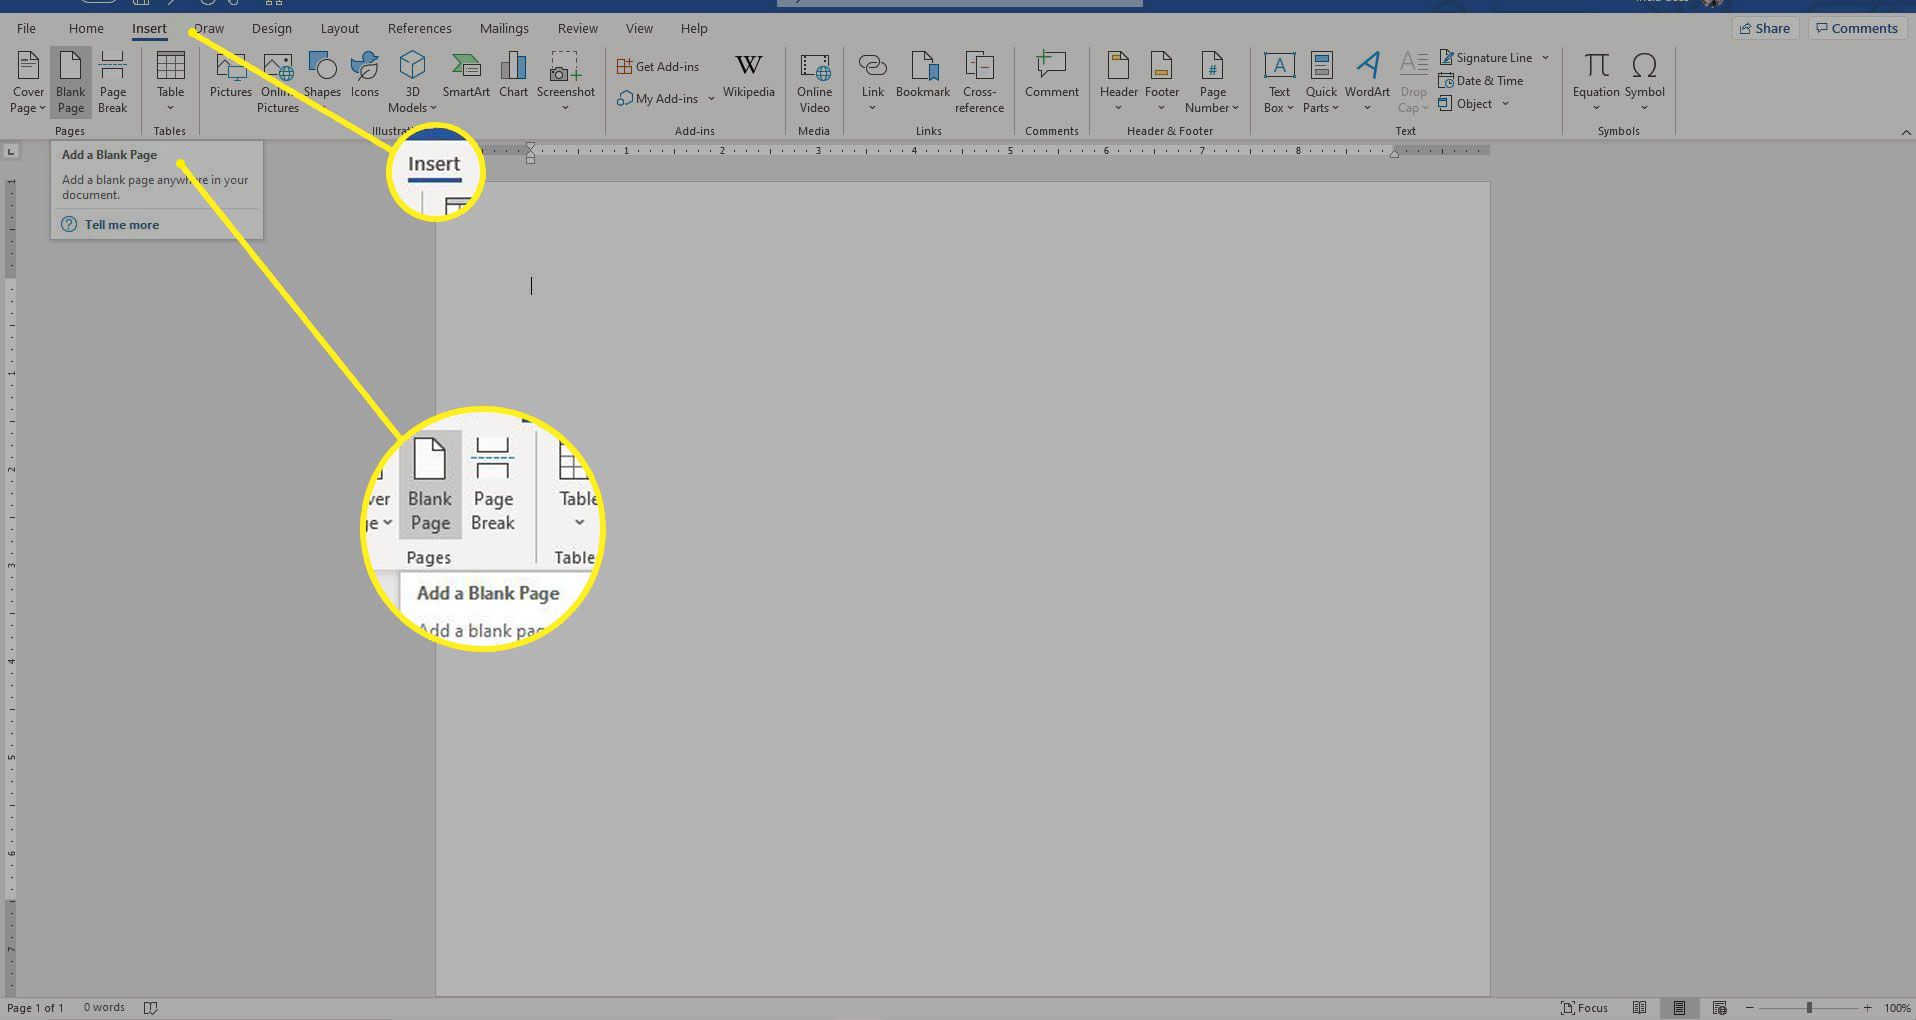The width and height of the screenshot is (1916, 1020).
Task: Switch to the Review tab
Action: pyautogui.click(x=578, y=28)
